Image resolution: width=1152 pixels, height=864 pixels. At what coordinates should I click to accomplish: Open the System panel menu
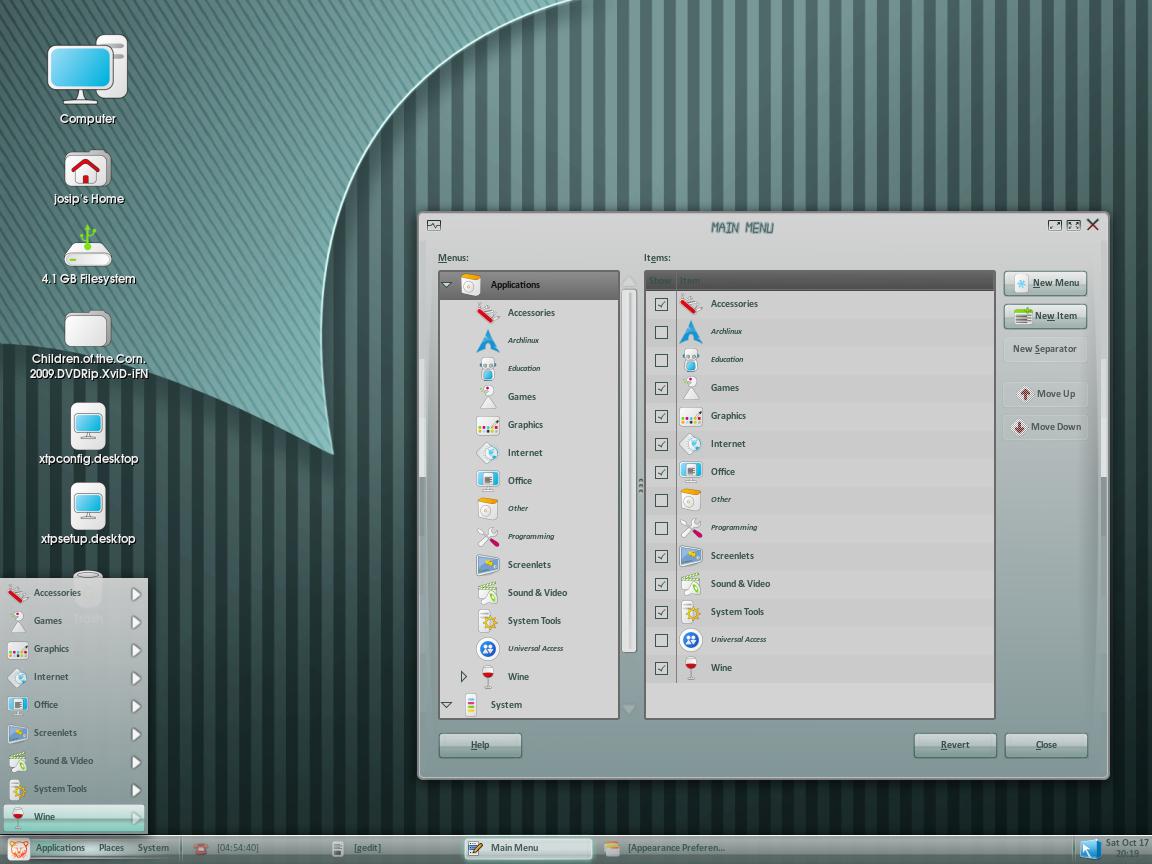(153, 848)
